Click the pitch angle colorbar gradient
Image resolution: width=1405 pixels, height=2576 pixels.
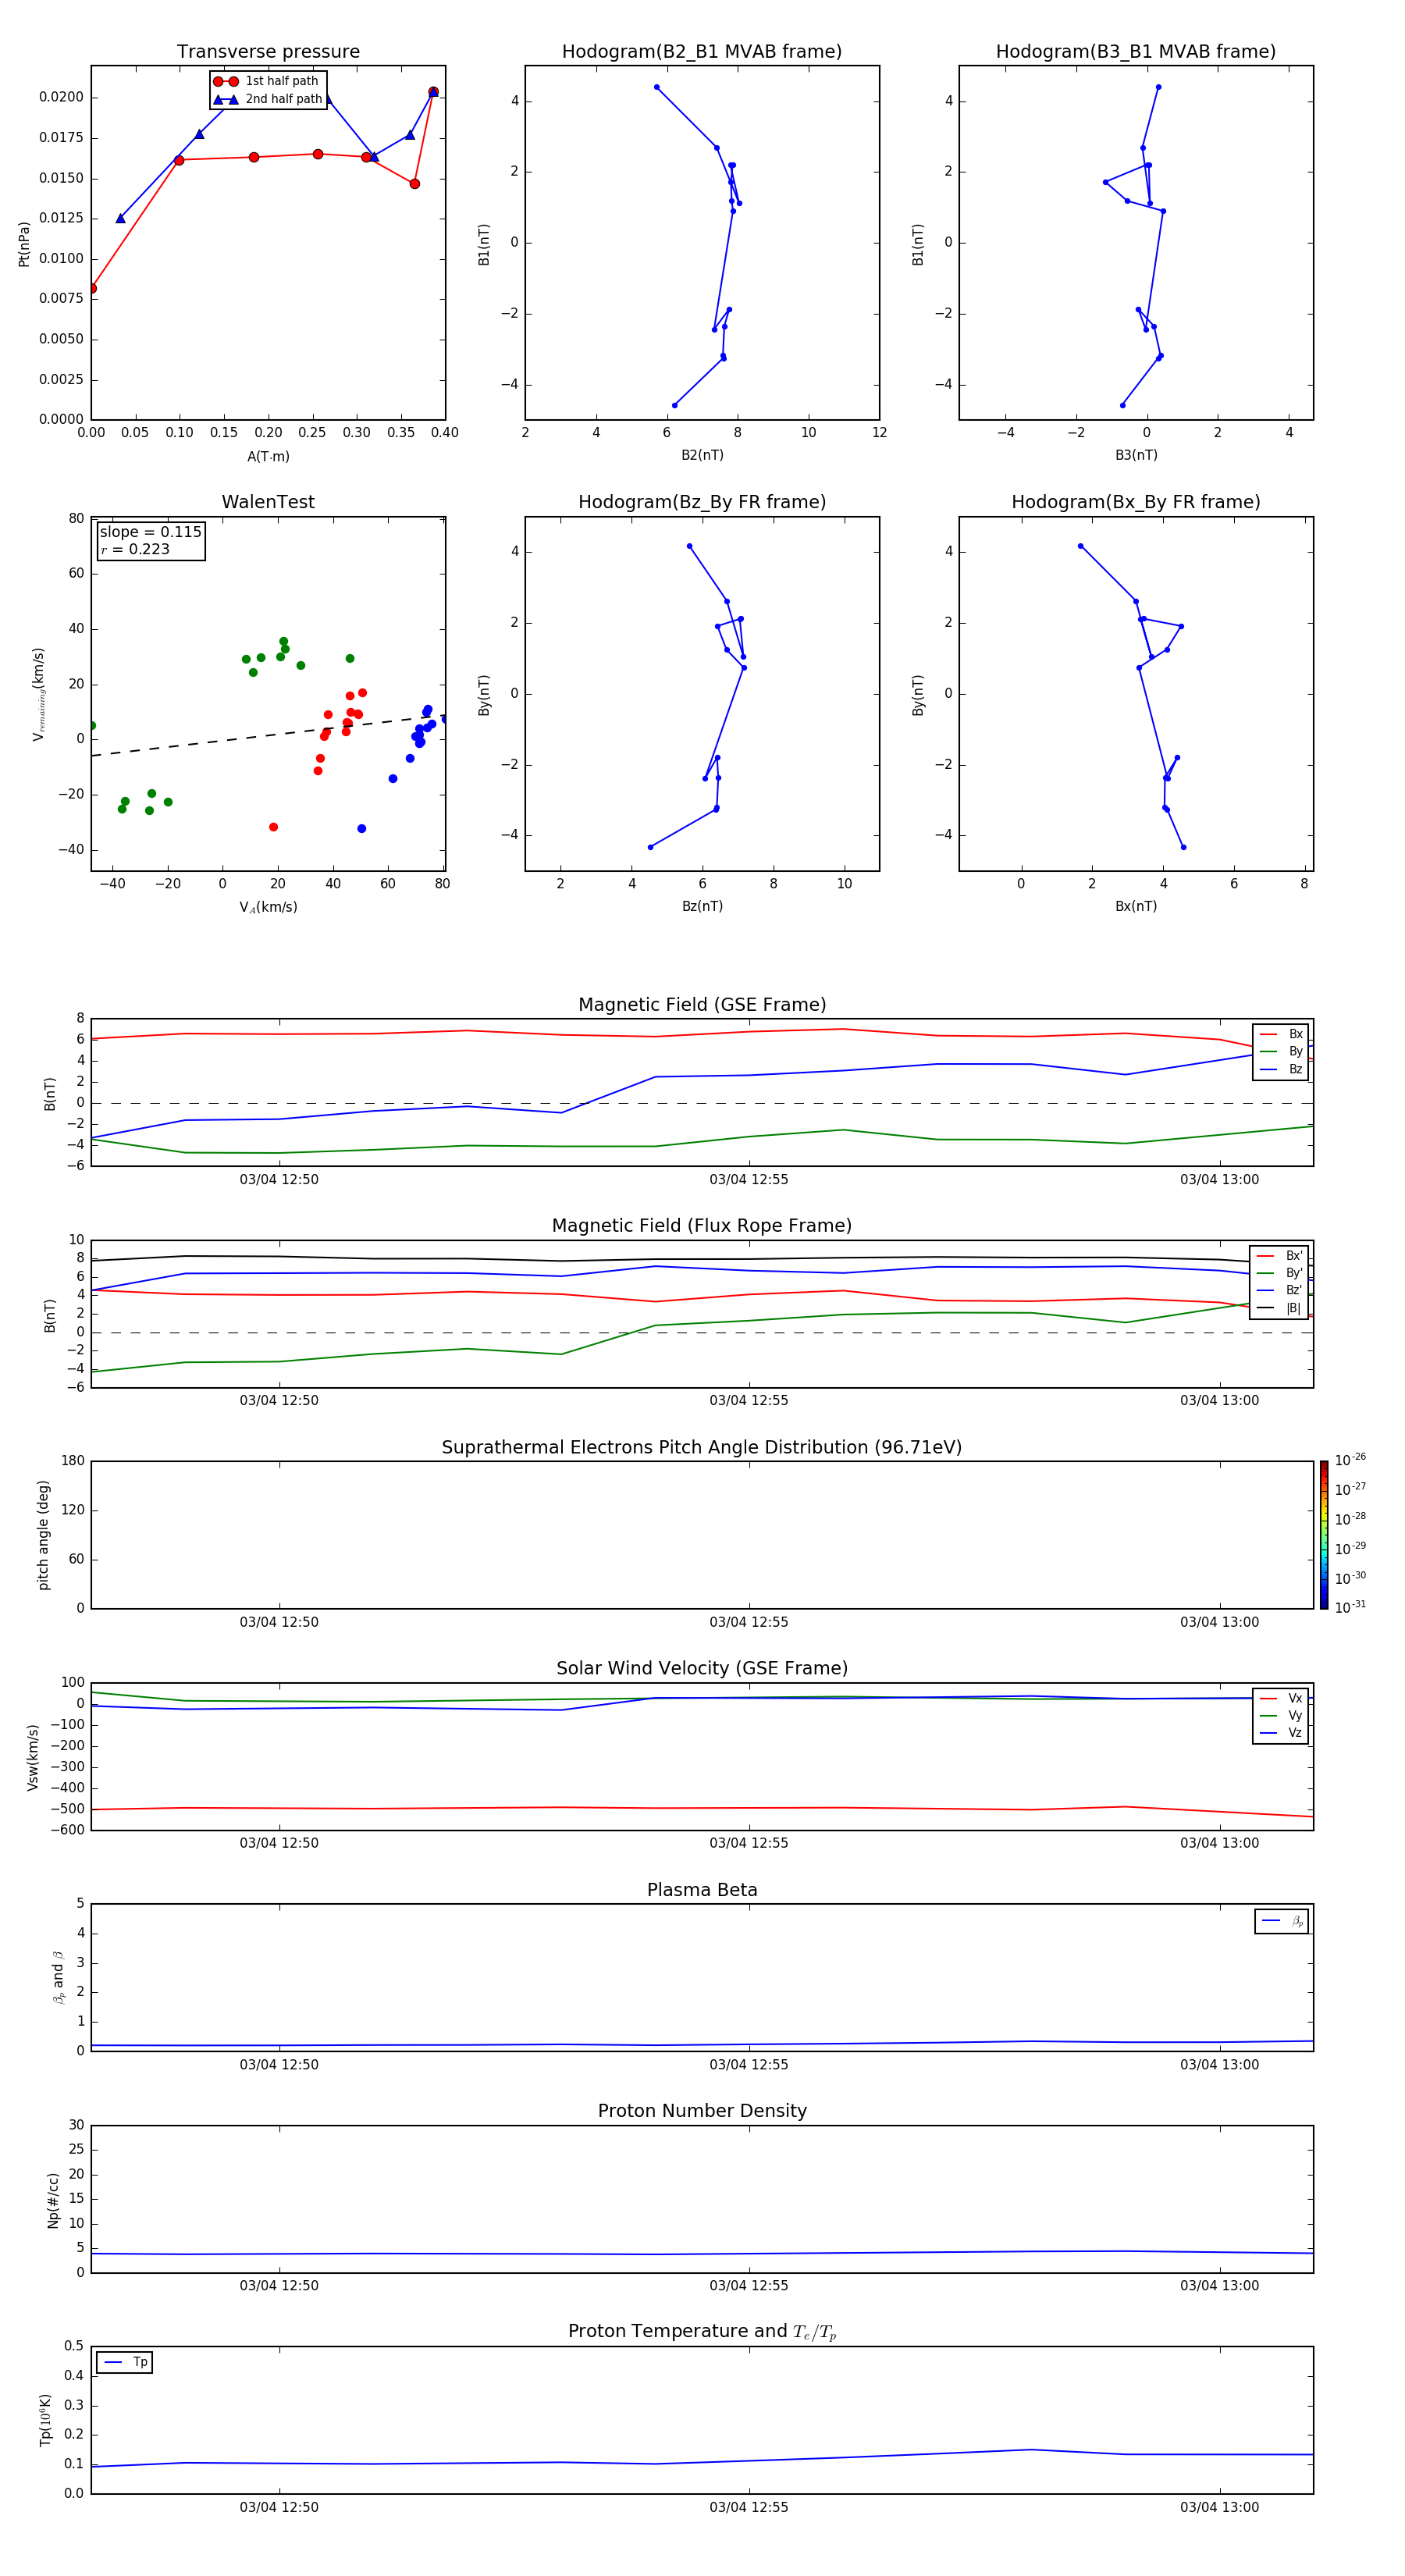(x=1324, y=1535)
